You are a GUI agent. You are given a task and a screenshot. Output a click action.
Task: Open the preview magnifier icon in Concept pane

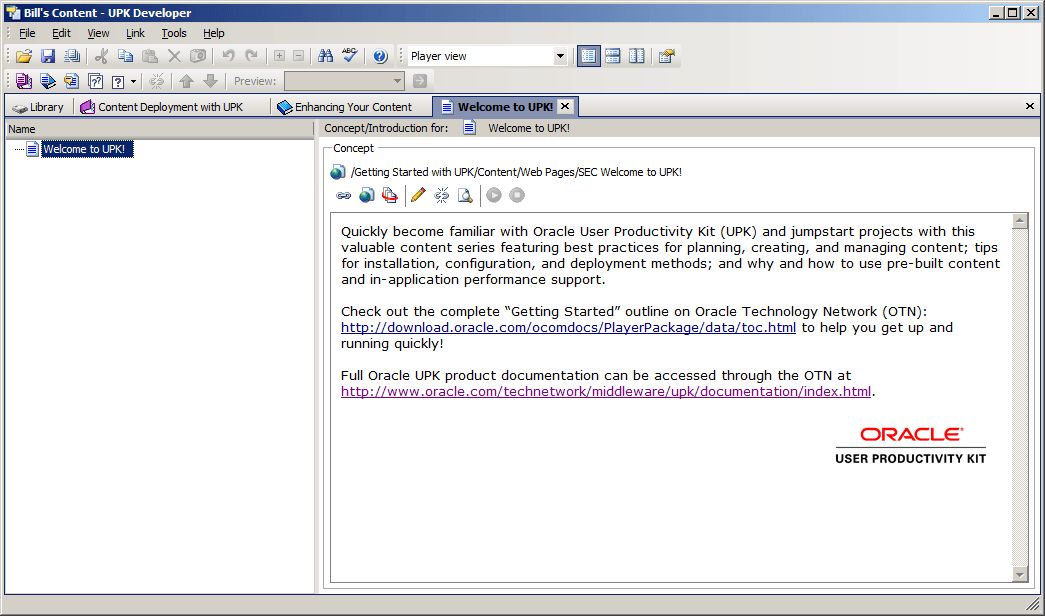pos(465,195)
